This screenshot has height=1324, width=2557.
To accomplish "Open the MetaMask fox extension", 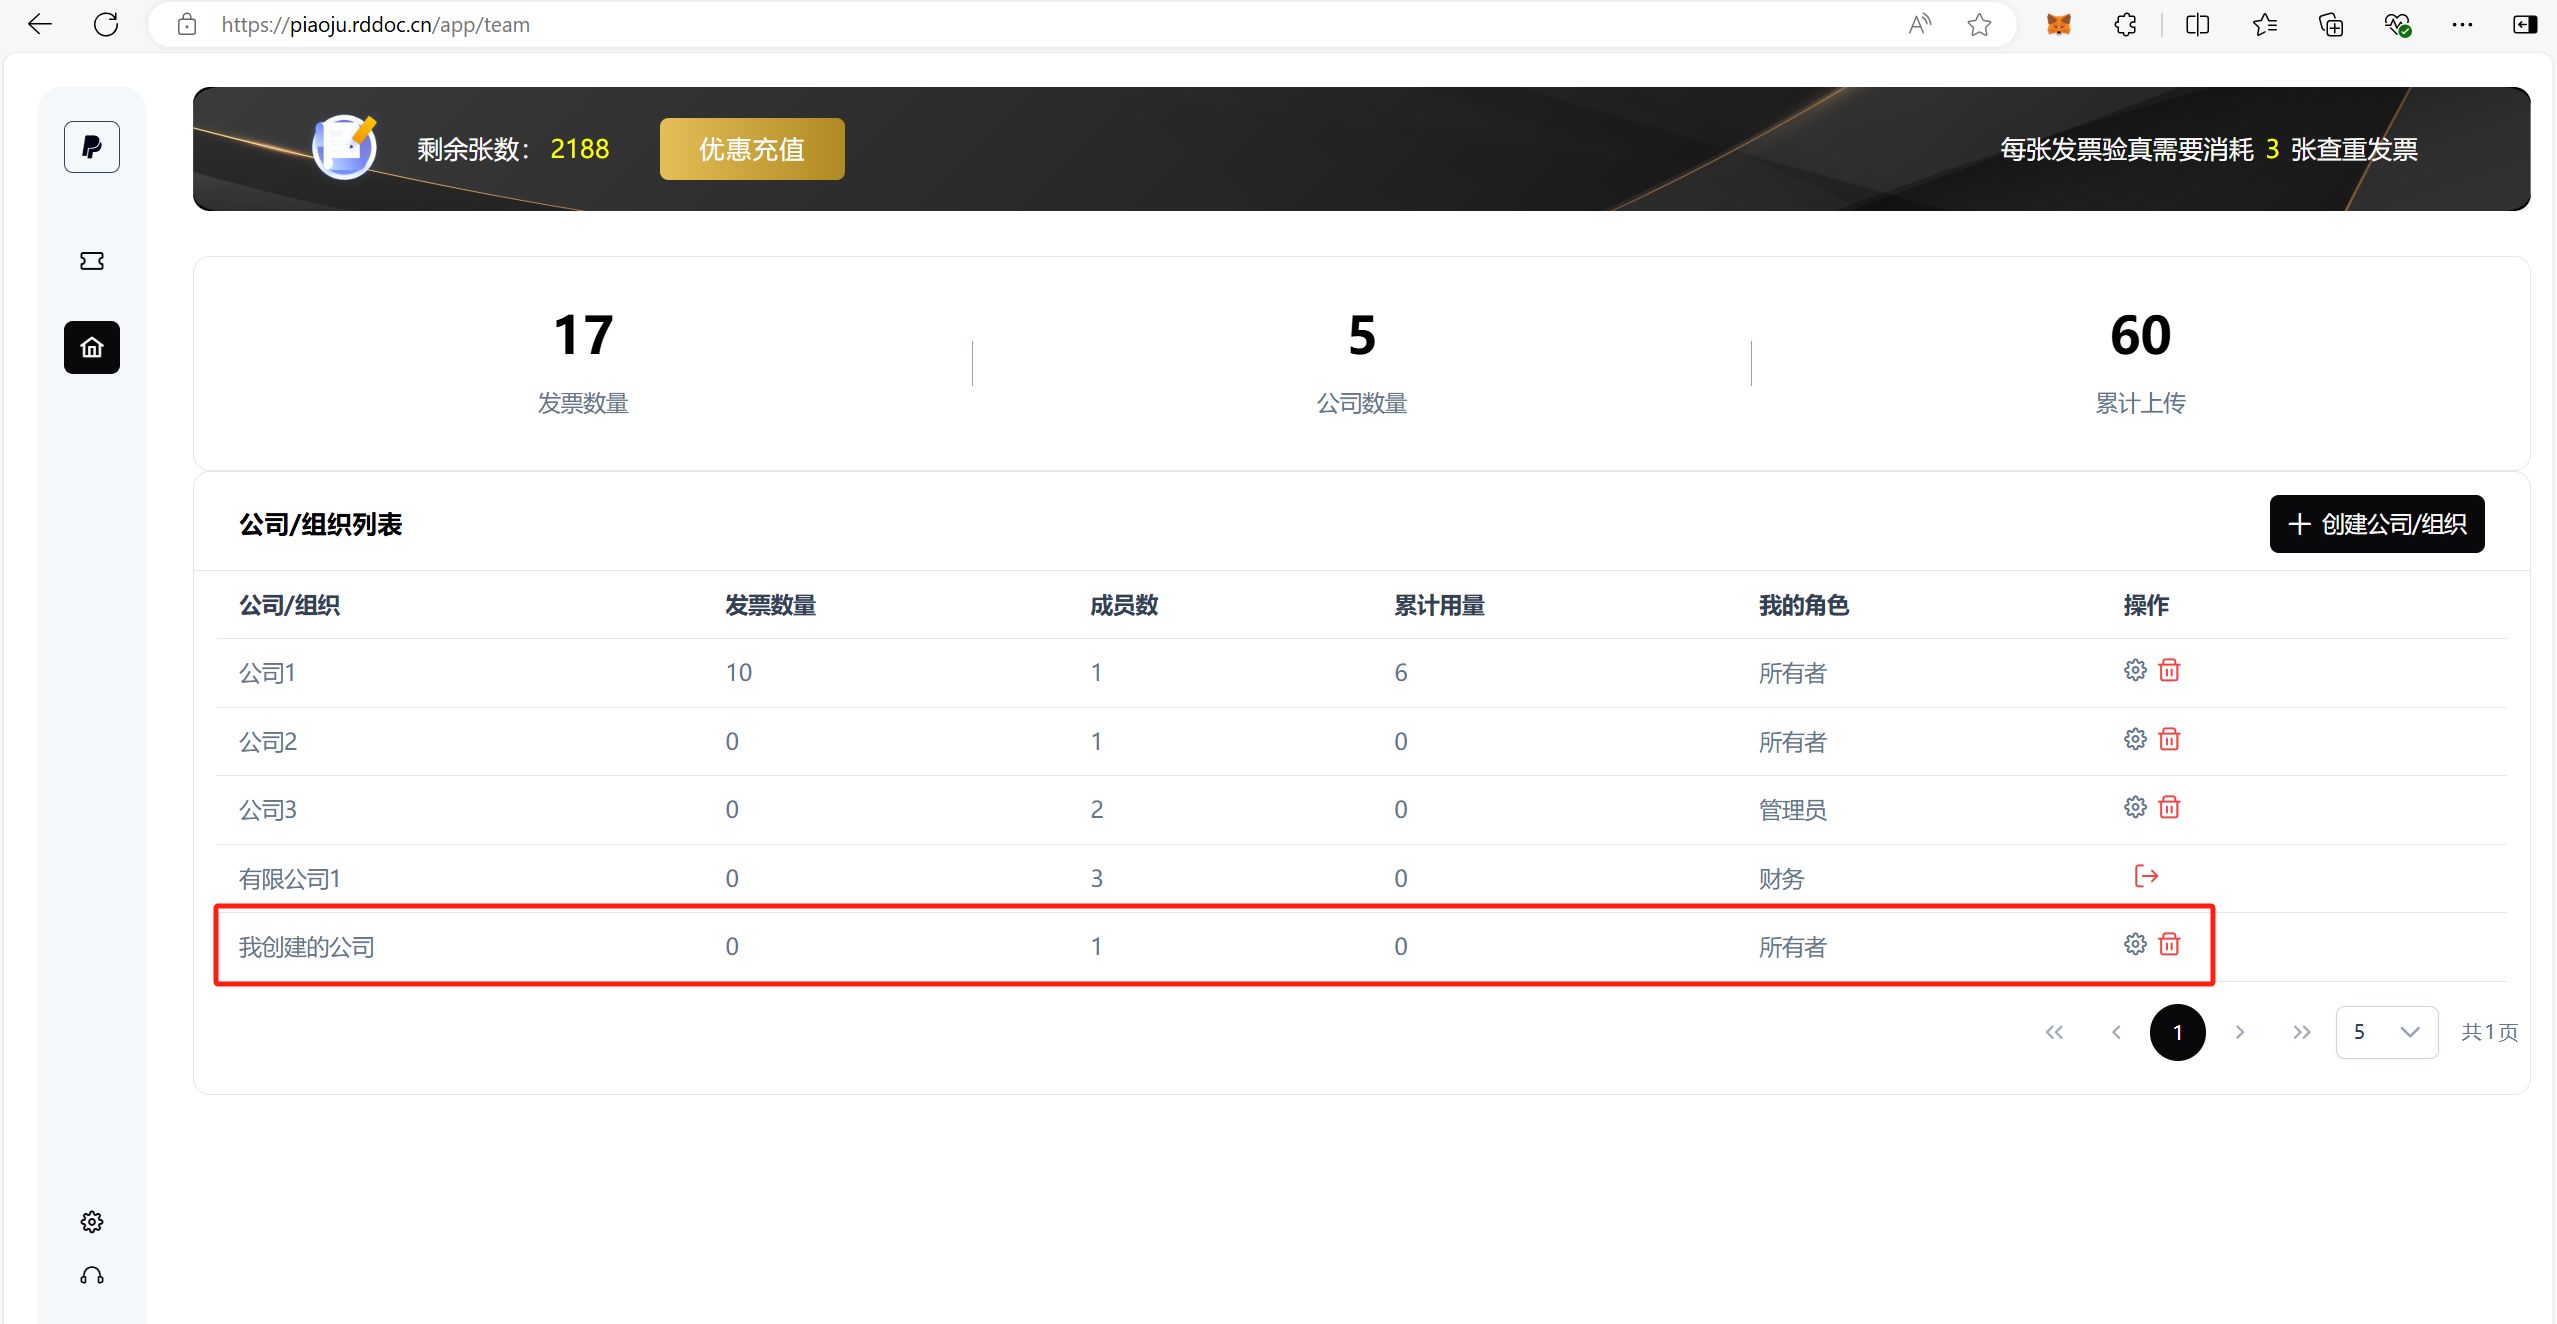I will click(x=2058, y=25).
